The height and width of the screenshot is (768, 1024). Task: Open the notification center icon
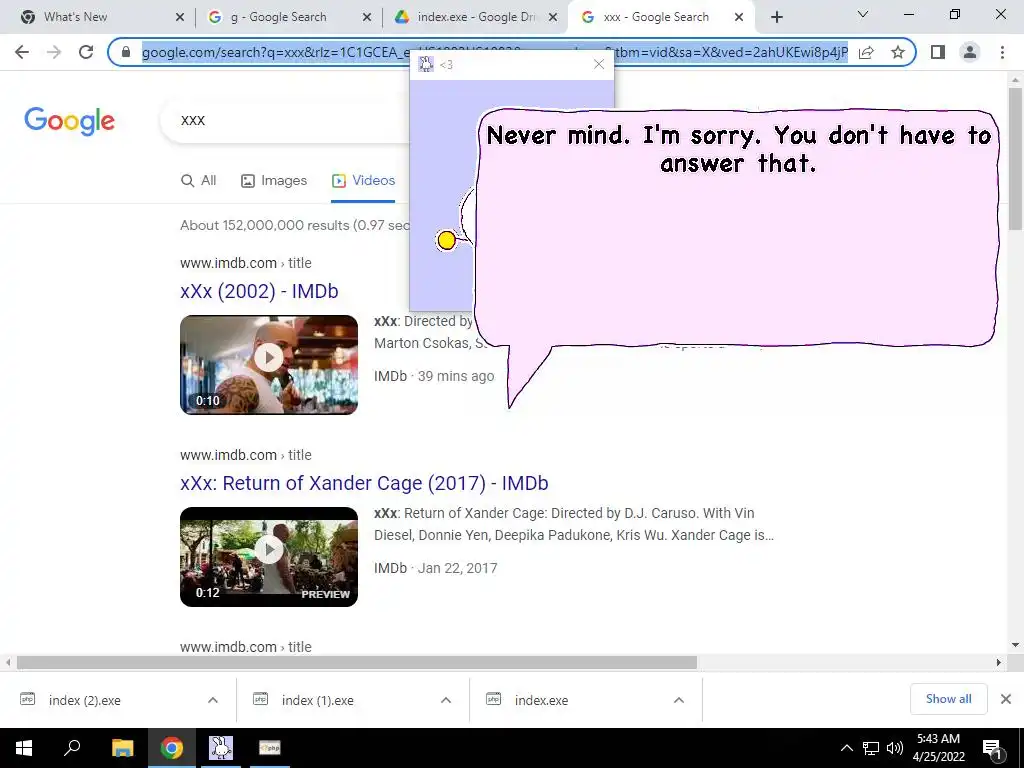point(992,748)
